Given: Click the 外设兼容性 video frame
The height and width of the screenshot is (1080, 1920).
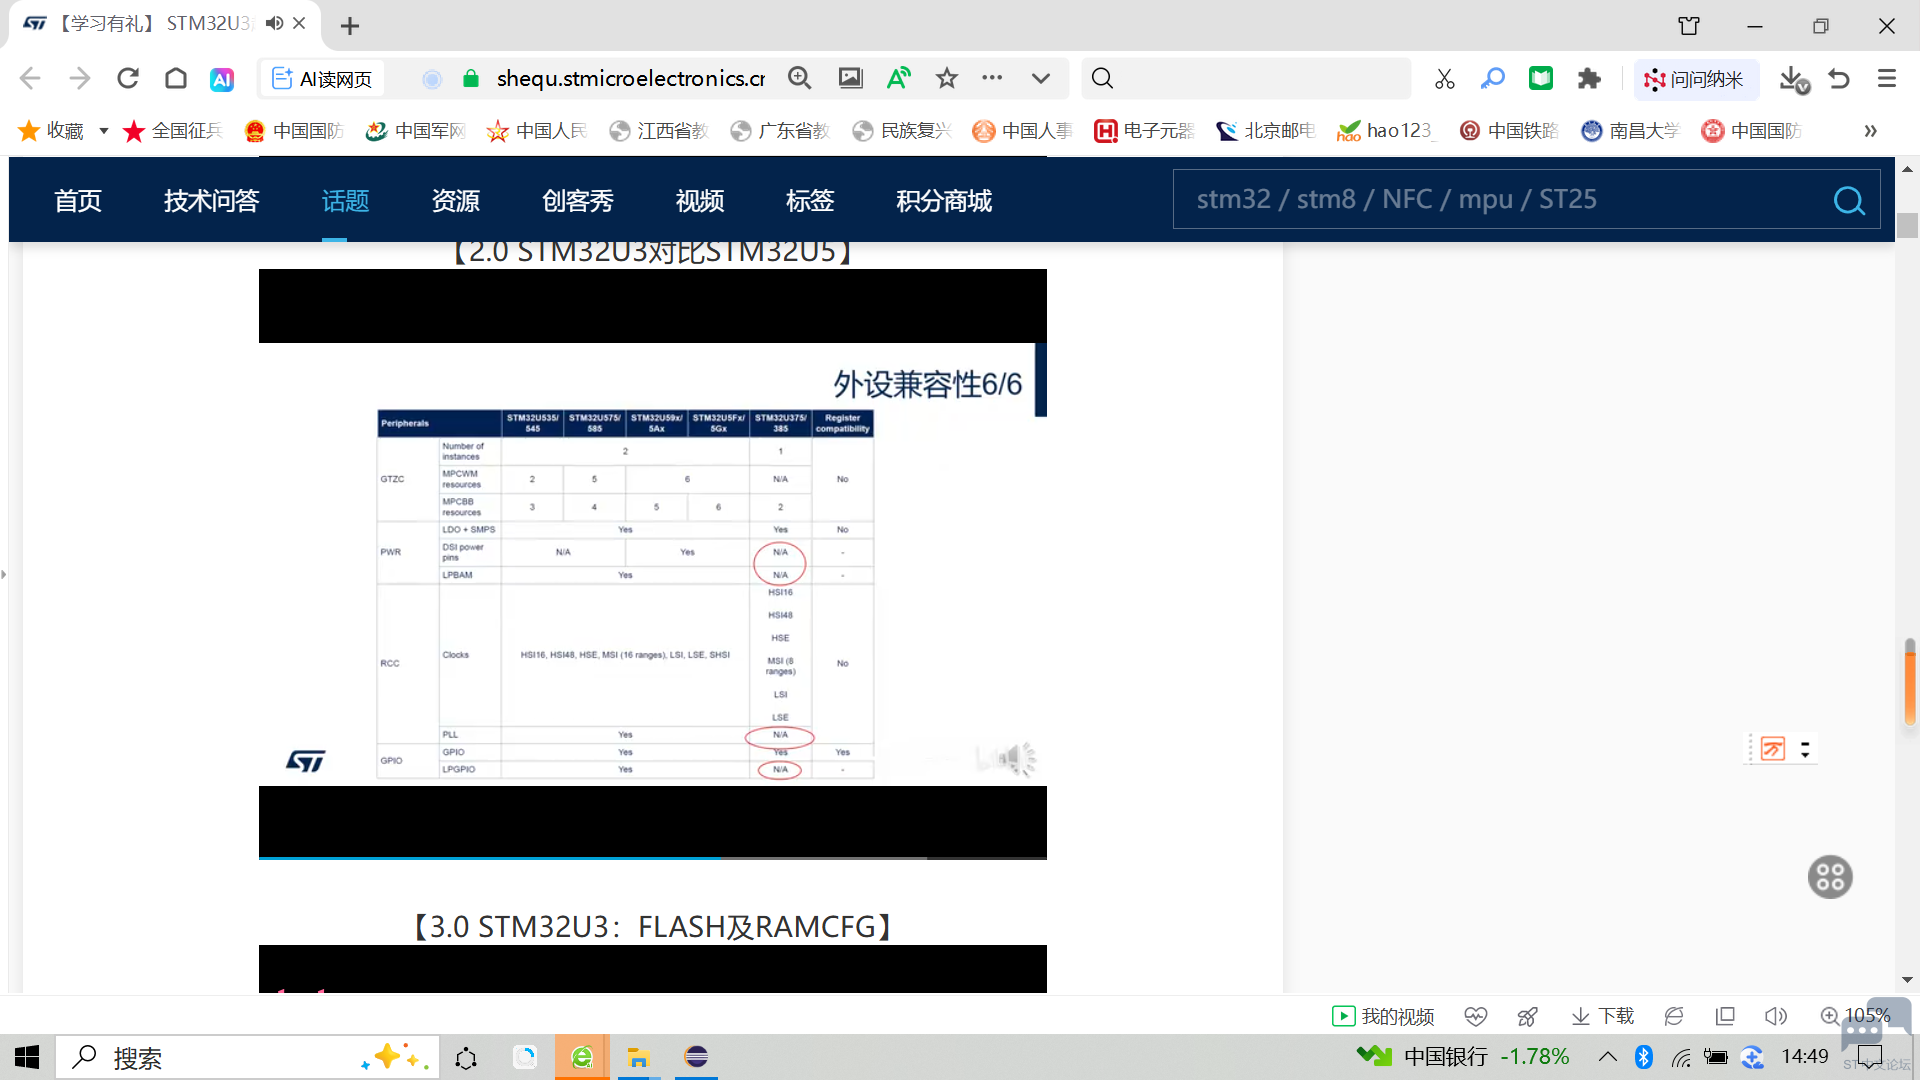Looking at the screenshot, I should [653, 564].
